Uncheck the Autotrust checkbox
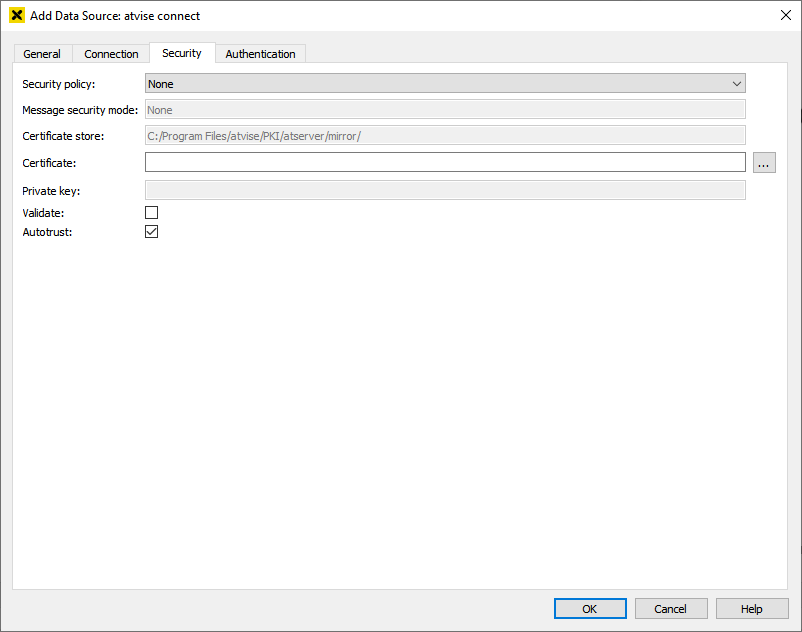The image size is (802, 632). point(152,232)
